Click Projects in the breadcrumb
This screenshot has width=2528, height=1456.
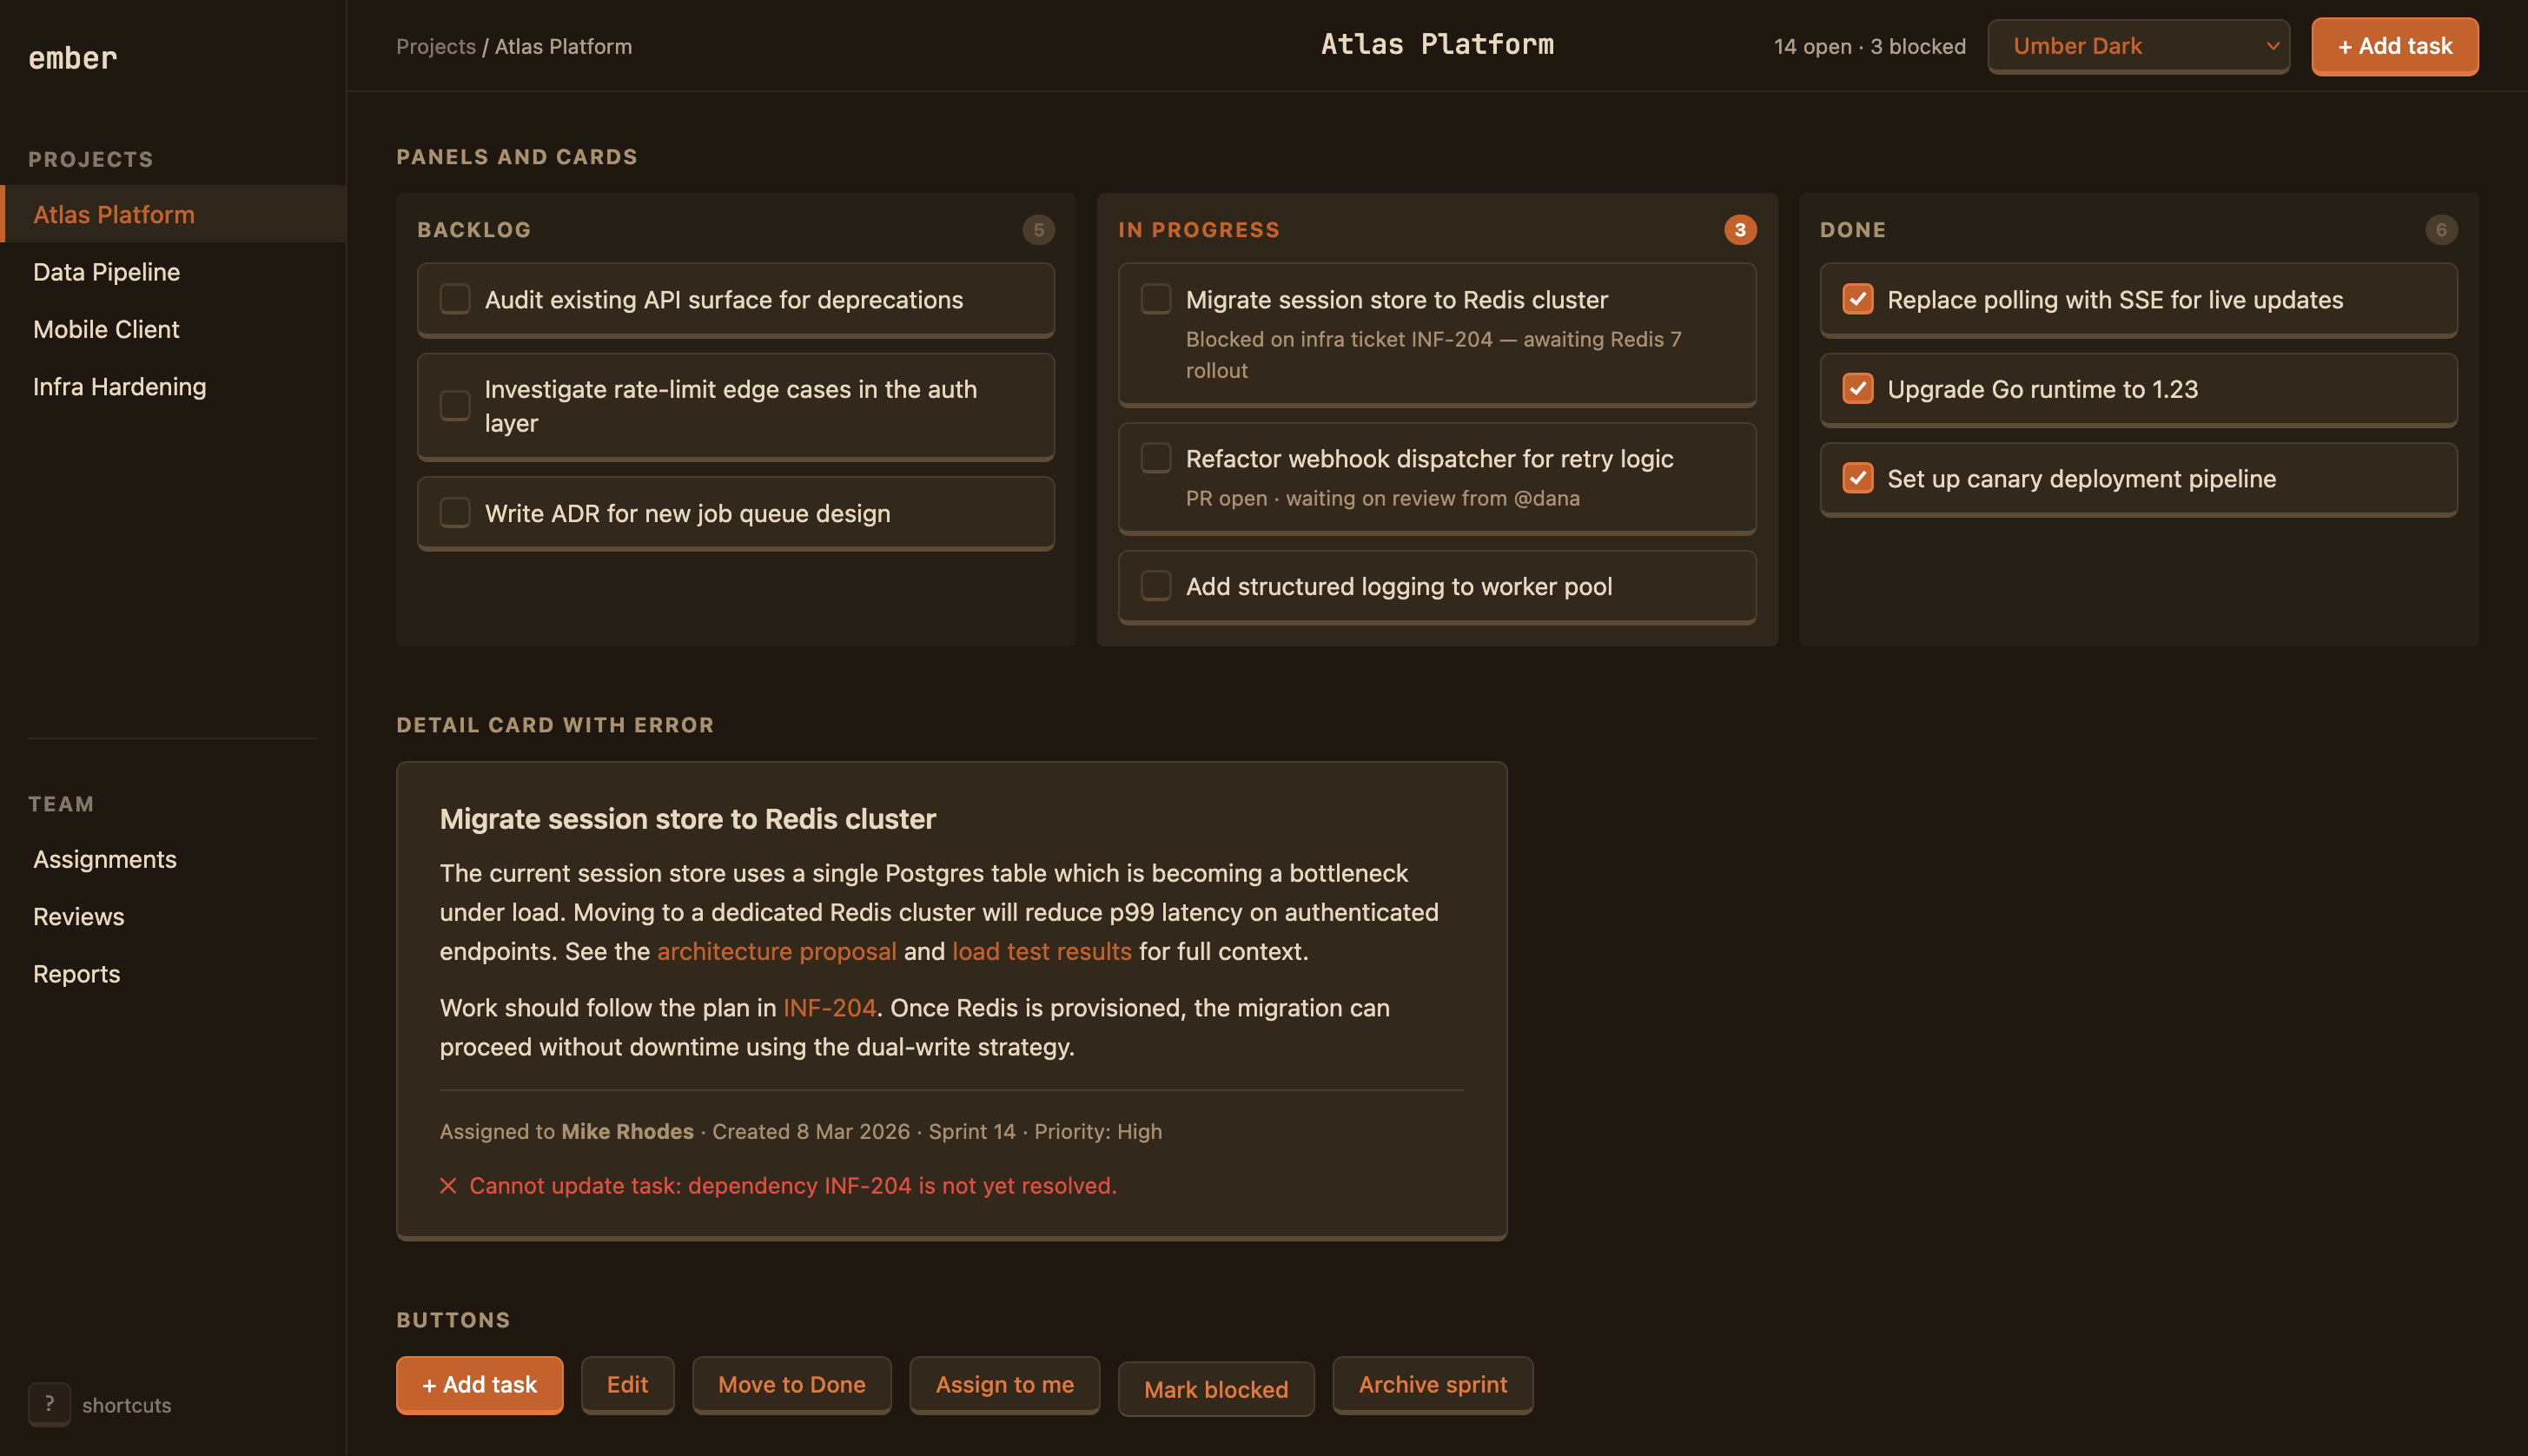[435, 46]
